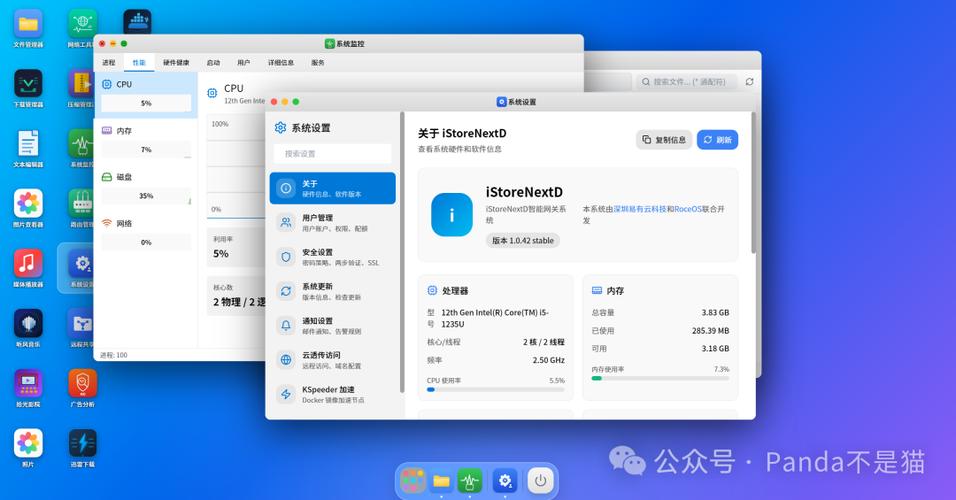Select 网络 item in monitor sidebar
Image resolution: width=956 pixels, height=500 pixels.
146,234
